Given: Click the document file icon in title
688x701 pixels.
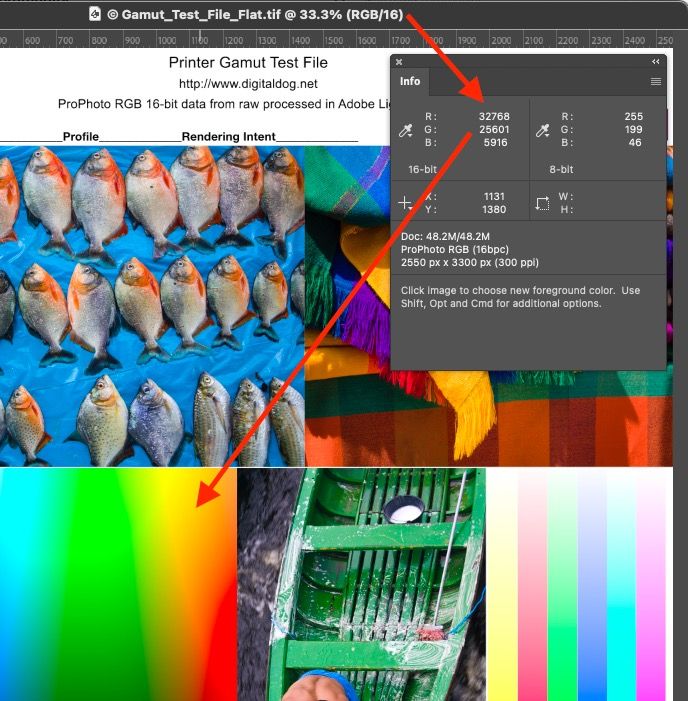Looking at the screenshot, I should point(95,14).
